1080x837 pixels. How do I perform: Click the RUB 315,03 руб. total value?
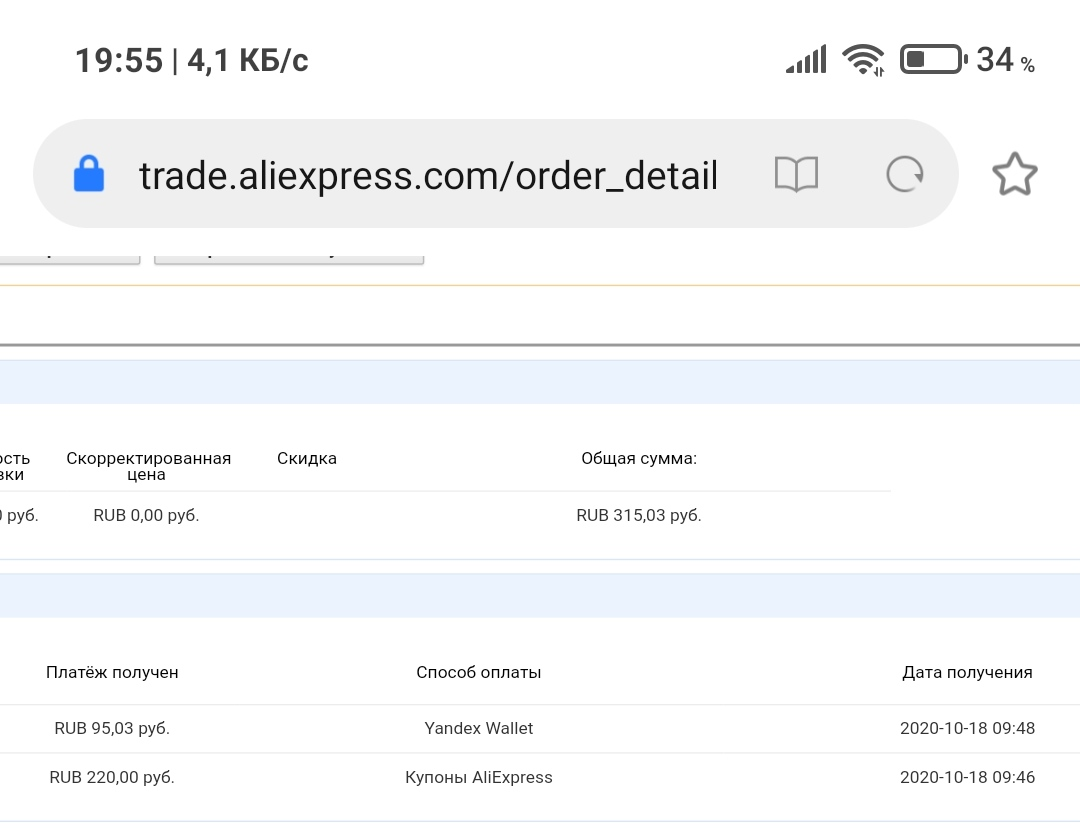pos(639,515)
